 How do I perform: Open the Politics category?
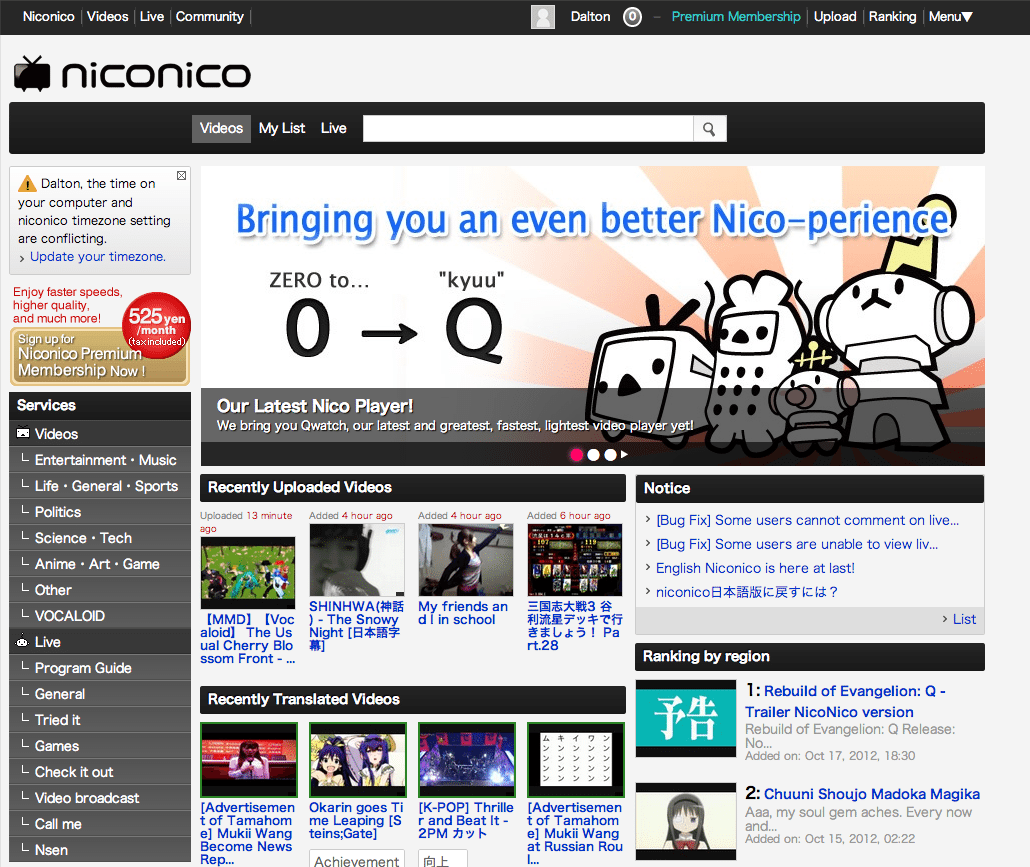pos(100,512)
